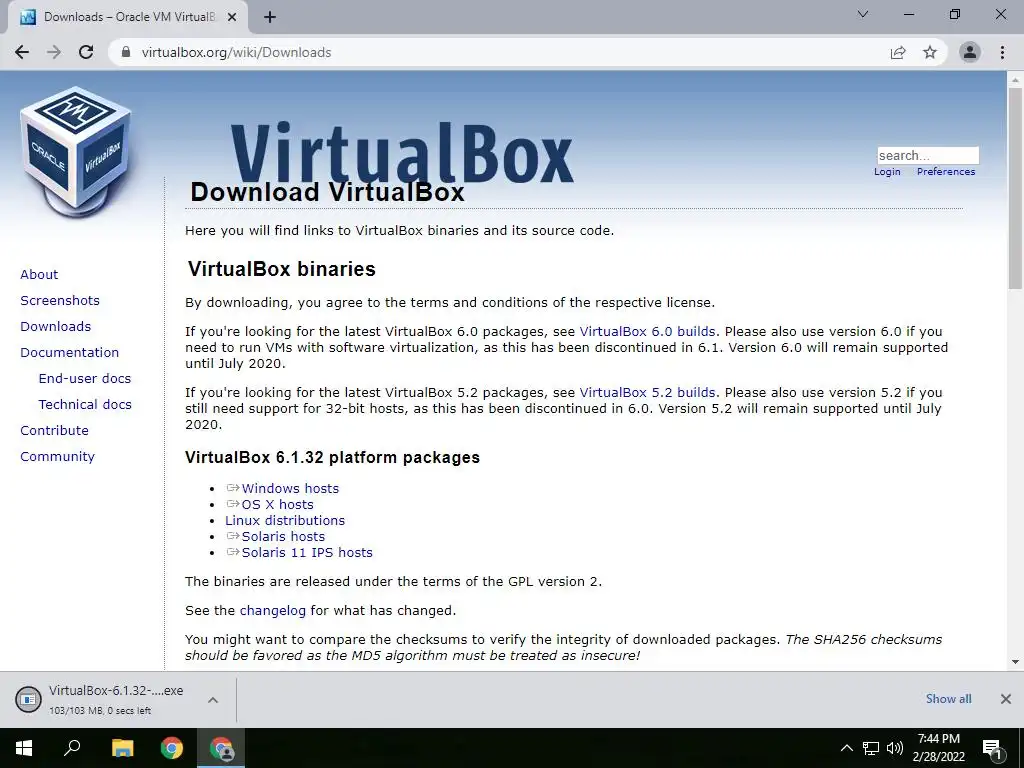Follow the VirtualBox 6.0 builds link
The image size is (1024, 768).
click(647, 331)
